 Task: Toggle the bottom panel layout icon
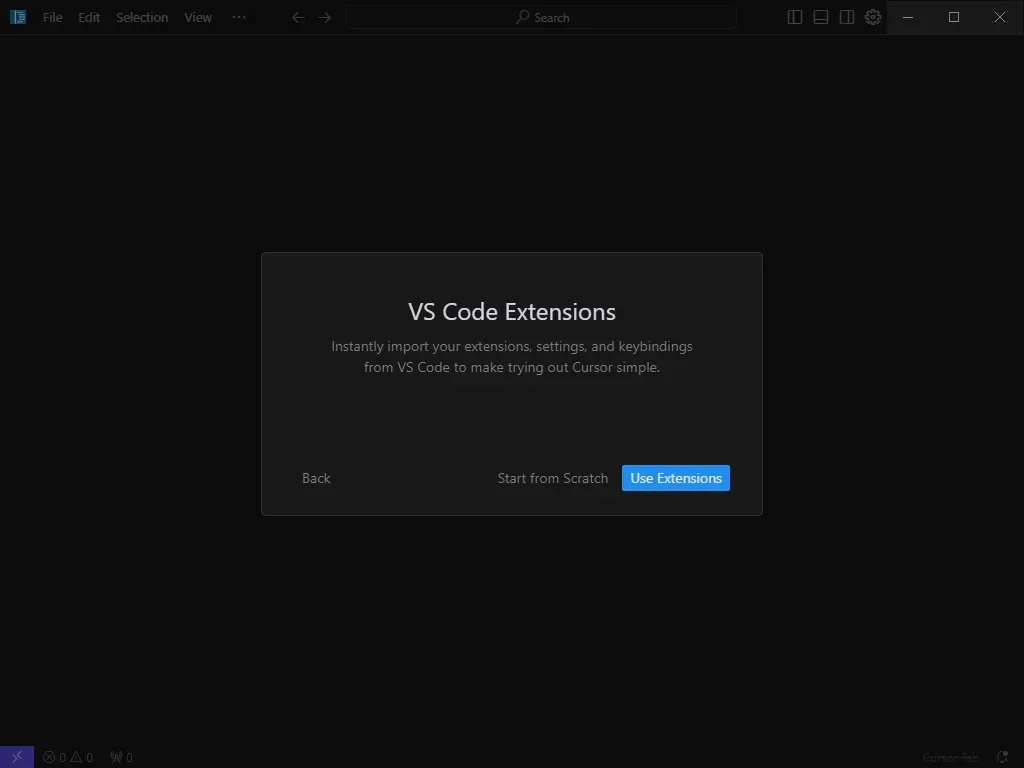coord(821,18)
